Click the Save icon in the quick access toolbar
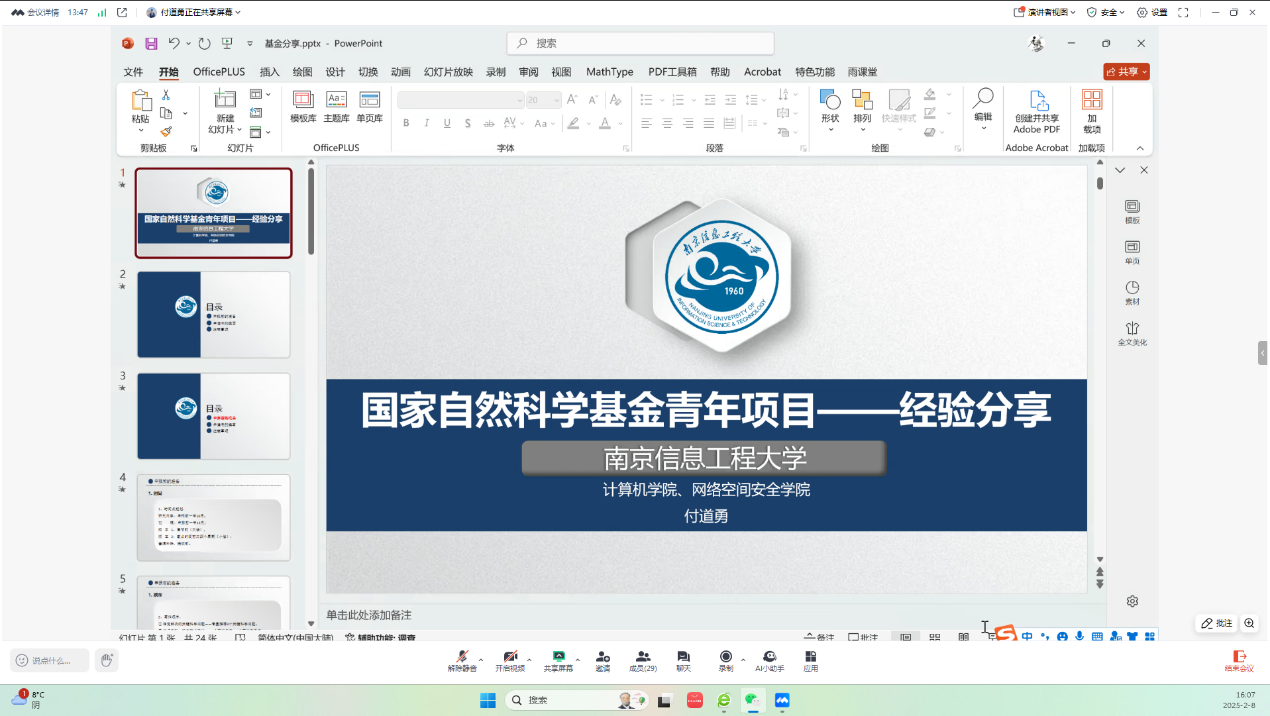 pyautogui.click(x=151, y=43)
